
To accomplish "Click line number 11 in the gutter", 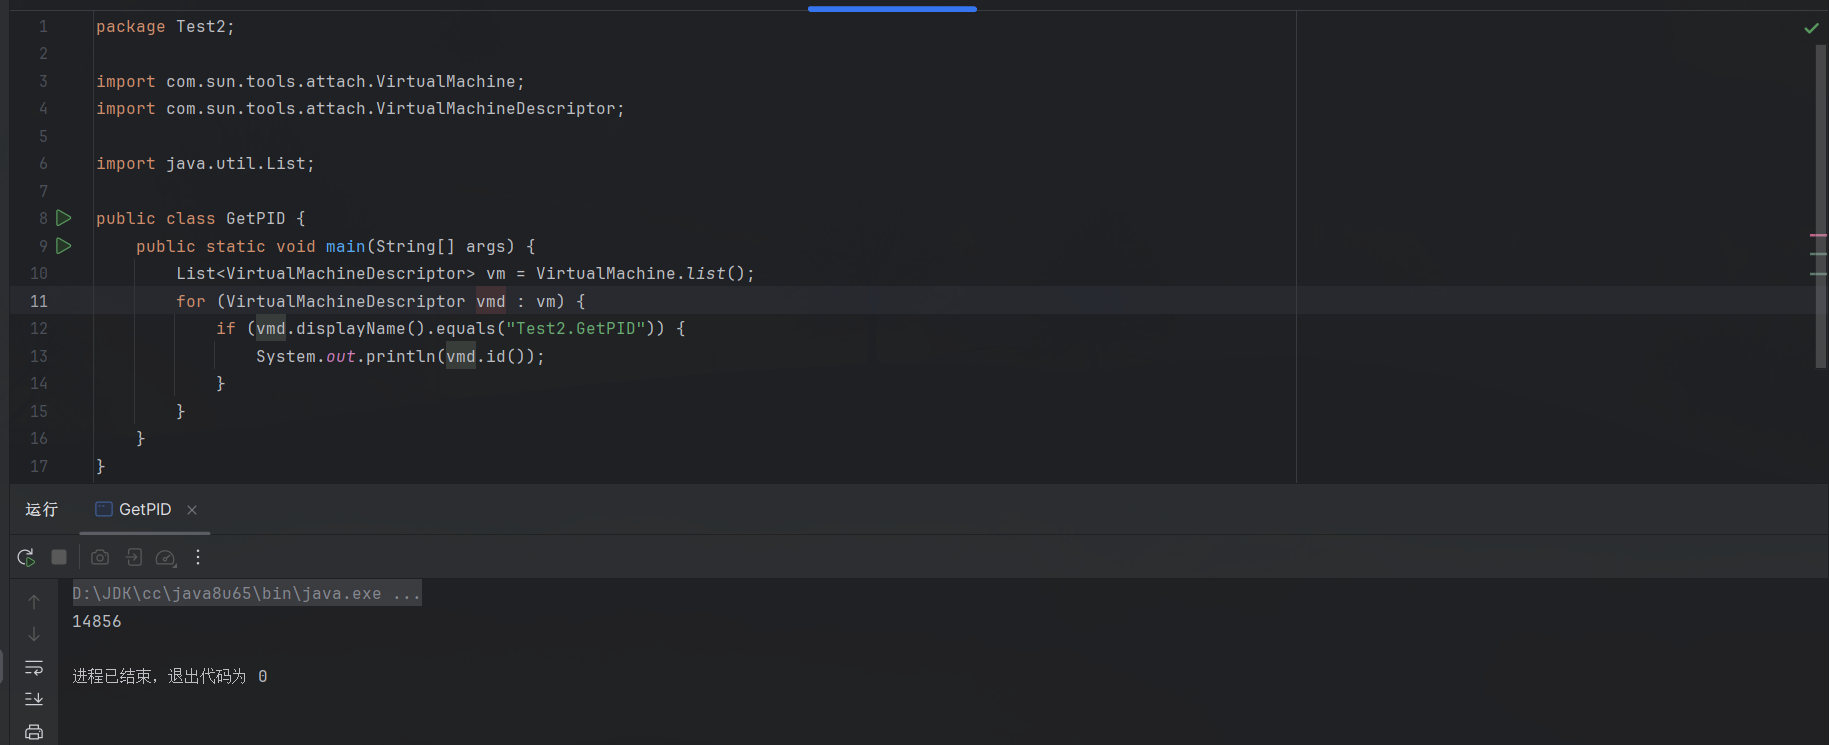I will click(x=39, y=301).
